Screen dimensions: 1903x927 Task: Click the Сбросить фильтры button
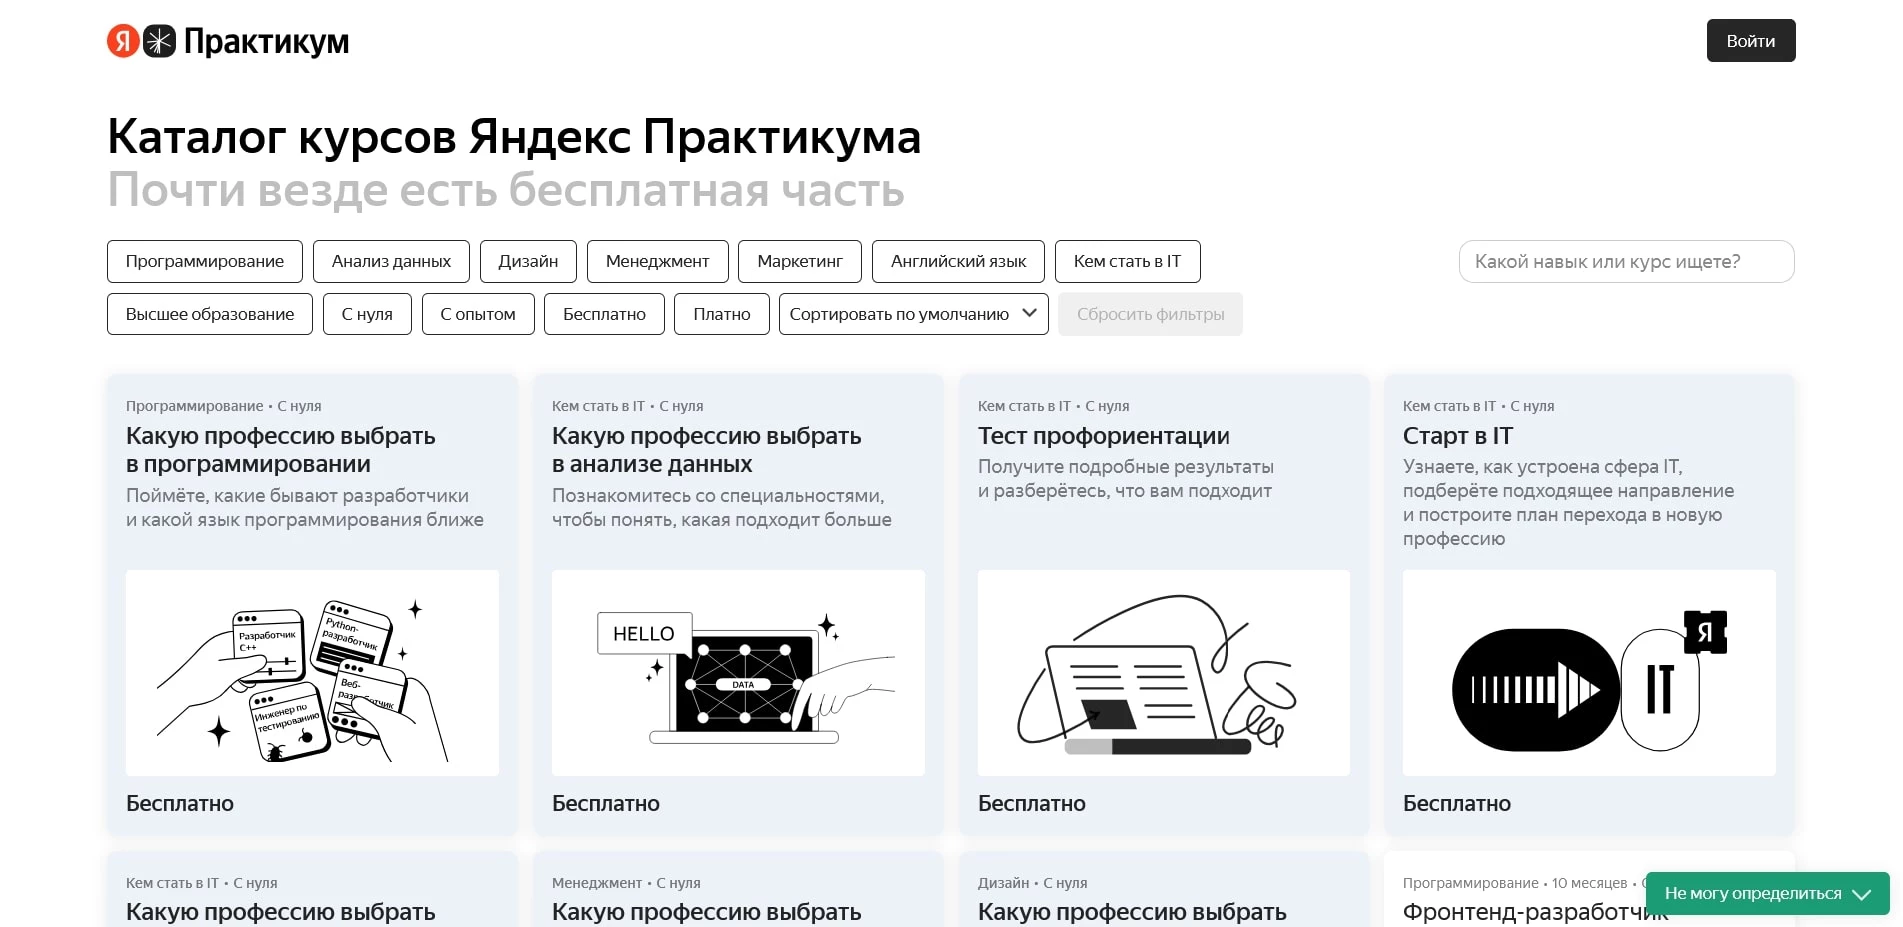(1150, 314)
